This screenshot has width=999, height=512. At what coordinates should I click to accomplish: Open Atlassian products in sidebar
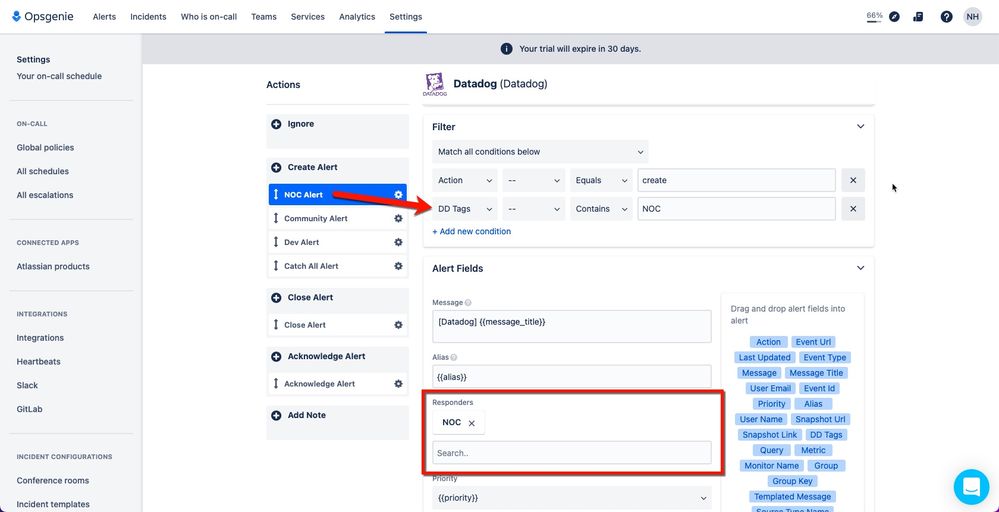pos(53,267)
